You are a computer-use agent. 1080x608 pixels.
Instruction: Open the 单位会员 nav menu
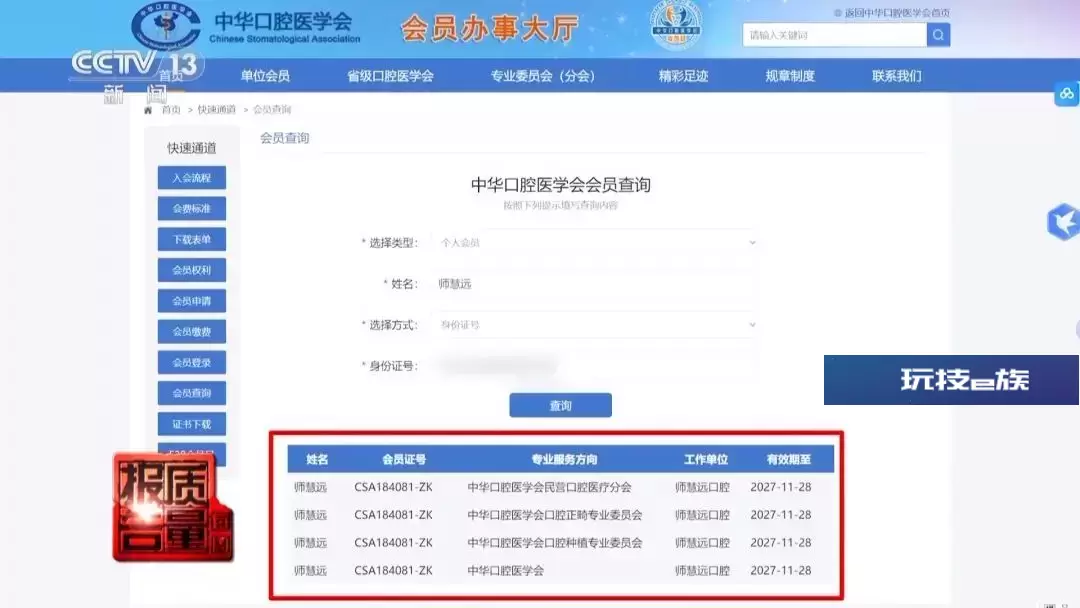point(265,76)
